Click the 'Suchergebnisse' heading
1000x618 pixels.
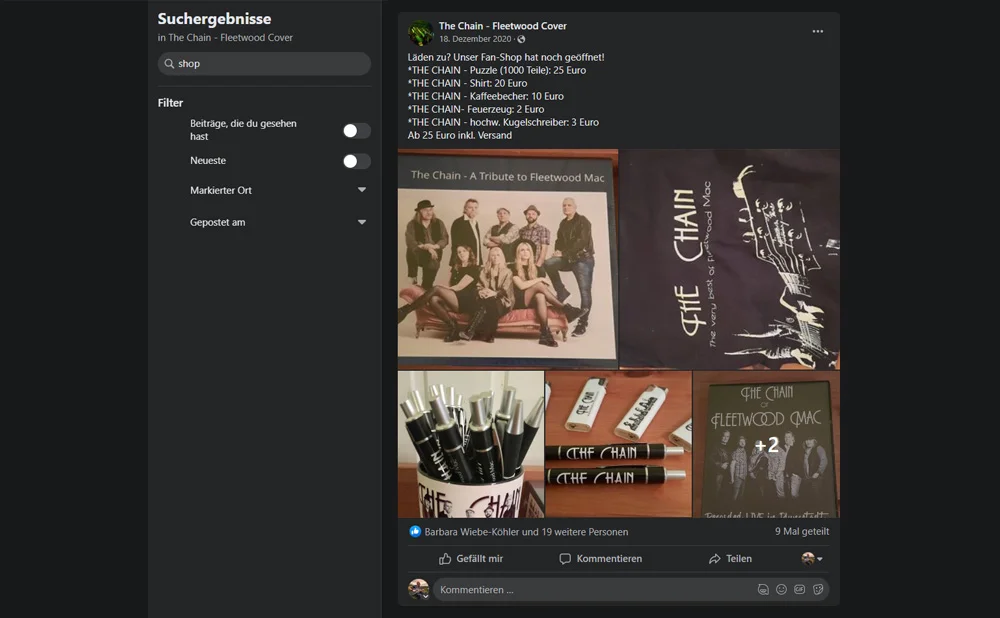[x=214, y=18]
